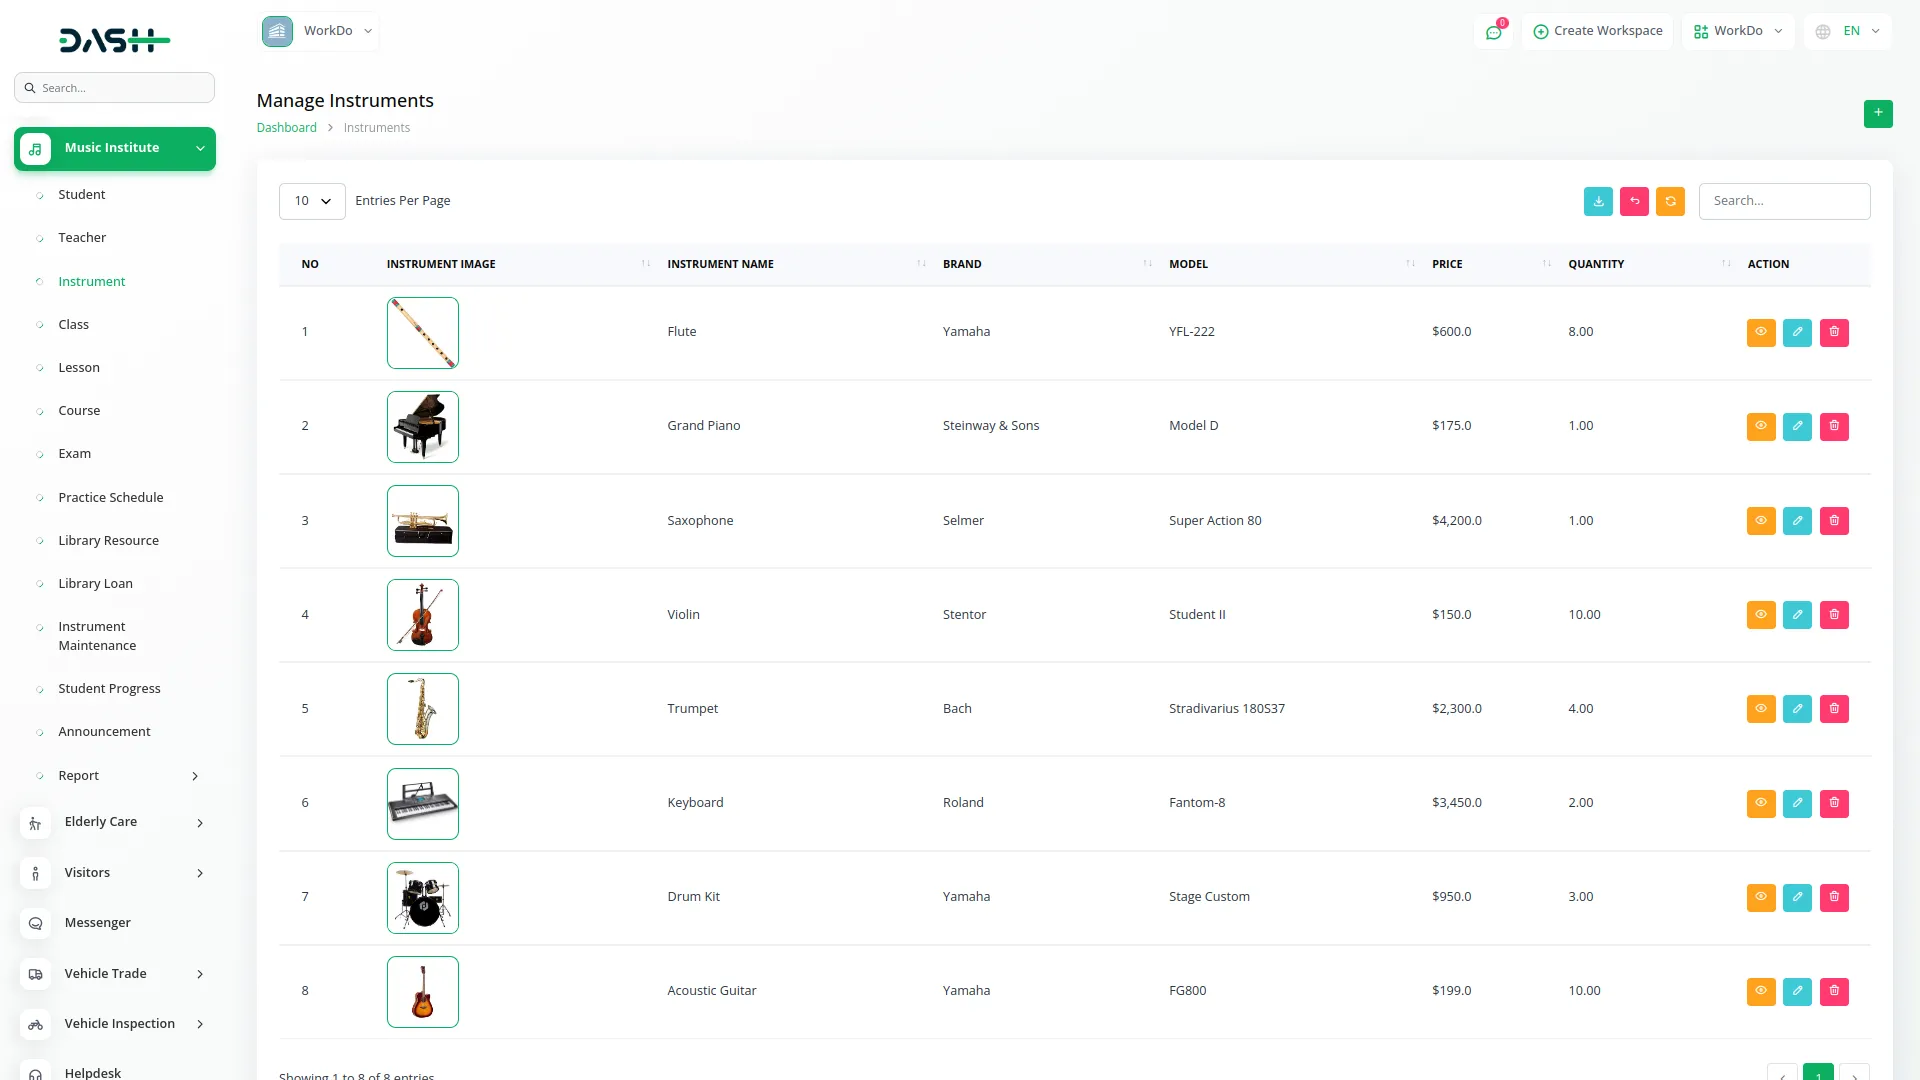This screenshot has height=1080, width=1920.
Task: Click the Create Workspace button
Action: click(x=1598, y=31)
